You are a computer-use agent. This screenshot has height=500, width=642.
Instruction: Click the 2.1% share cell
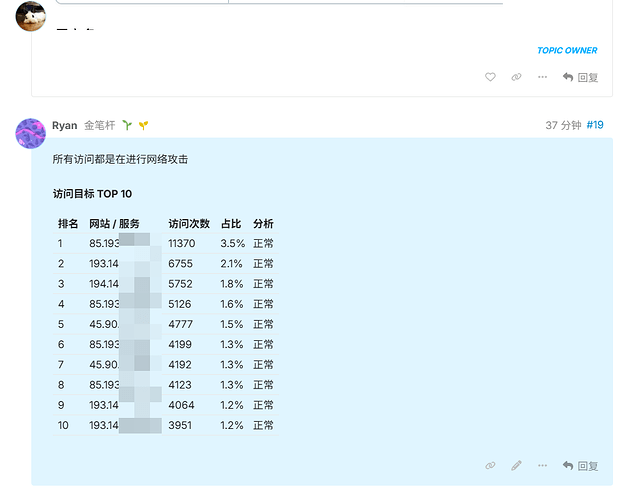click(231, 264)
